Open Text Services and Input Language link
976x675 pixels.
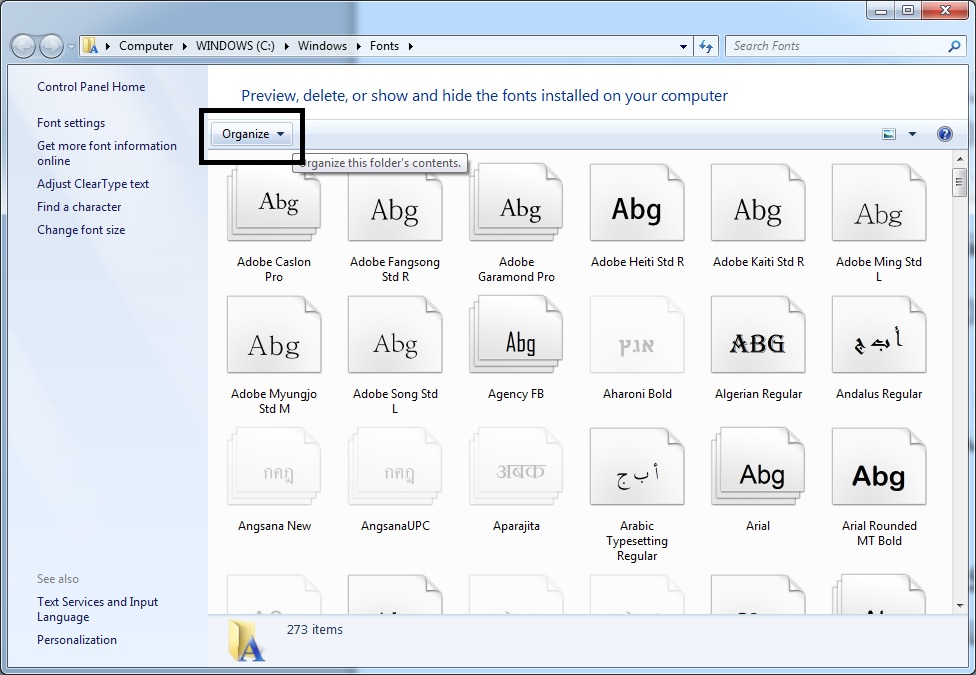(97, 609)
